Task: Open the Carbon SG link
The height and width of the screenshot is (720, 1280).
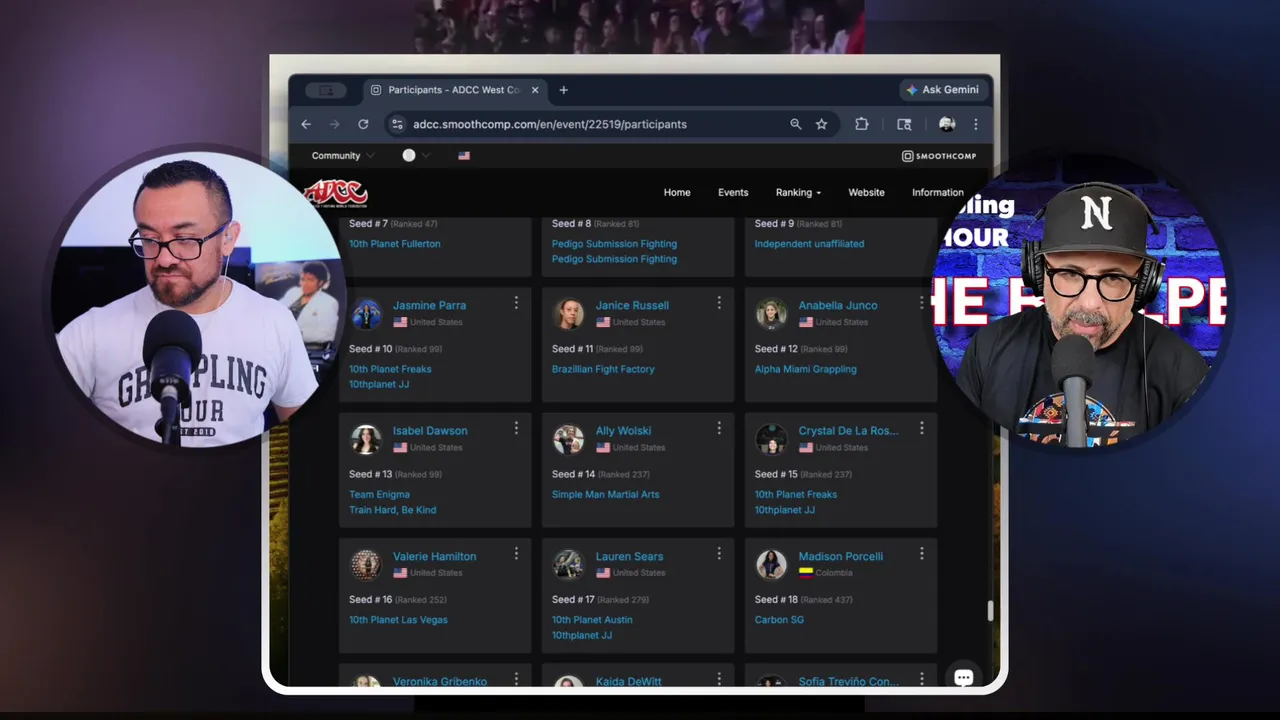Action: (779, 620)
